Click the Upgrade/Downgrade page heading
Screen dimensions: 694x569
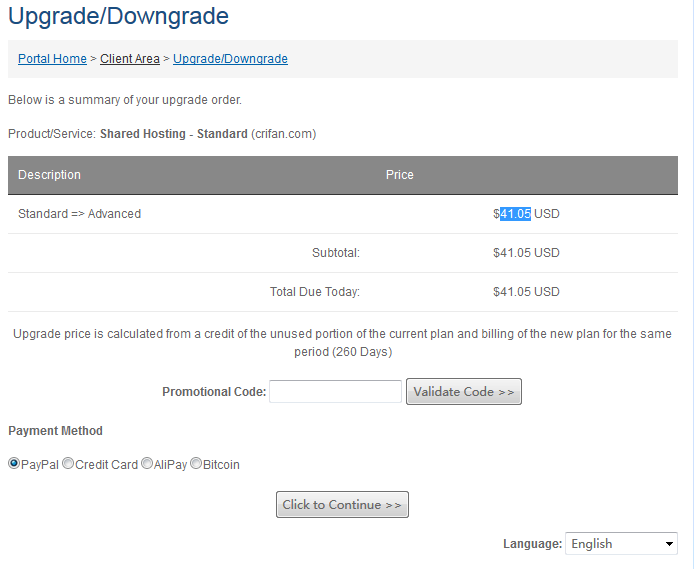[x=118, y=16]
